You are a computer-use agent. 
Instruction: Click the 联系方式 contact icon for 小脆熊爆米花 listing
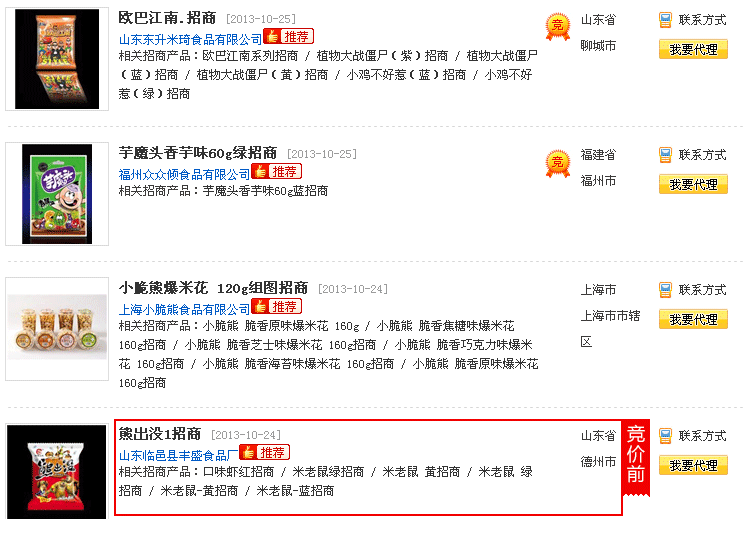665,290
